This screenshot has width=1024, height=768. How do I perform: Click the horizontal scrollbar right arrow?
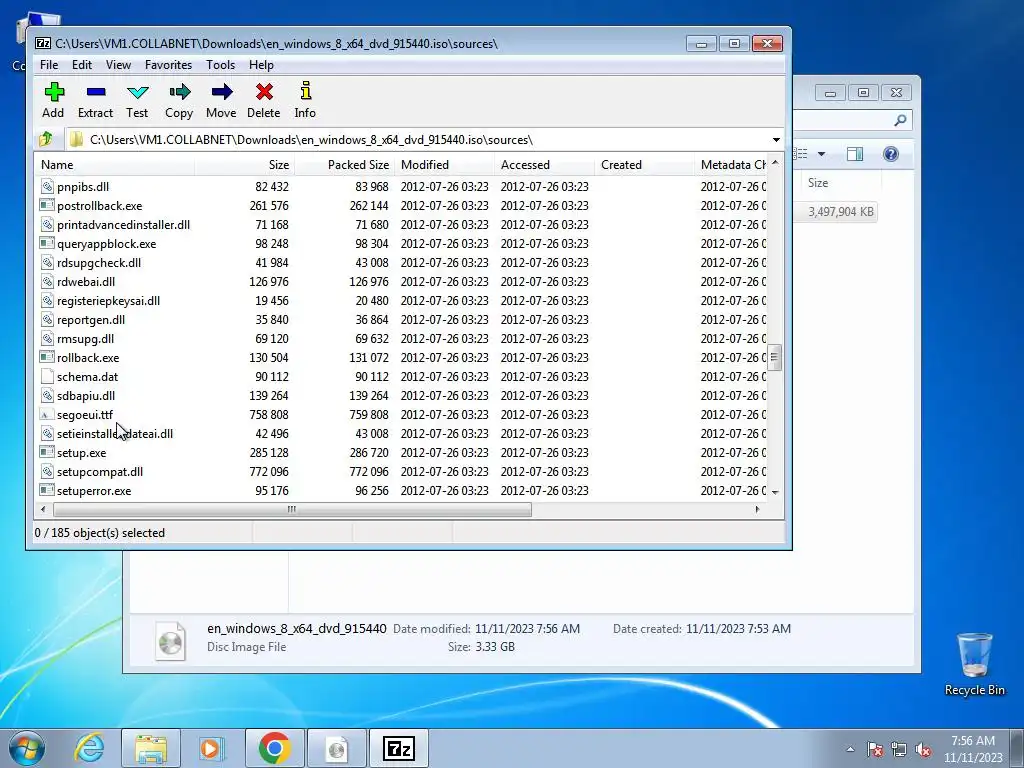758,509
